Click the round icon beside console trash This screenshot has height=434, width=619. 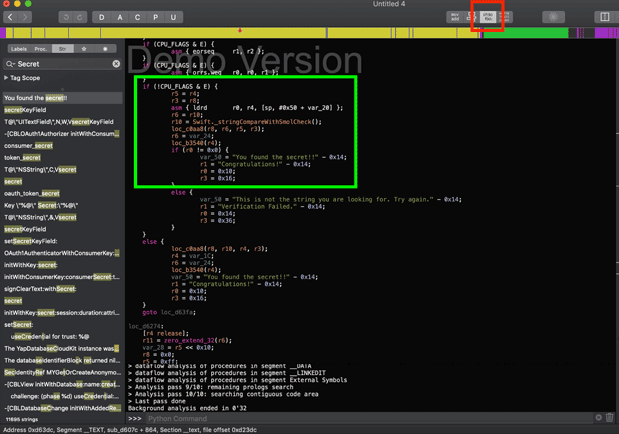point(598,417)
